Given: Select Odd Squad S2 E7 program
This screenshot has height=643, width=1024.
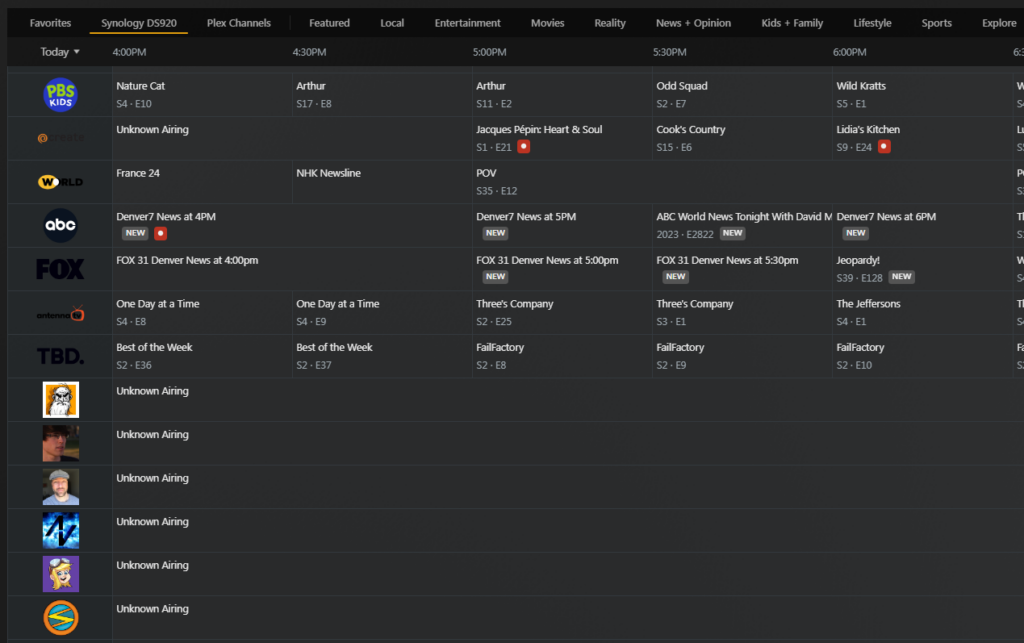Looking at the screenshot, I should 742,95.
